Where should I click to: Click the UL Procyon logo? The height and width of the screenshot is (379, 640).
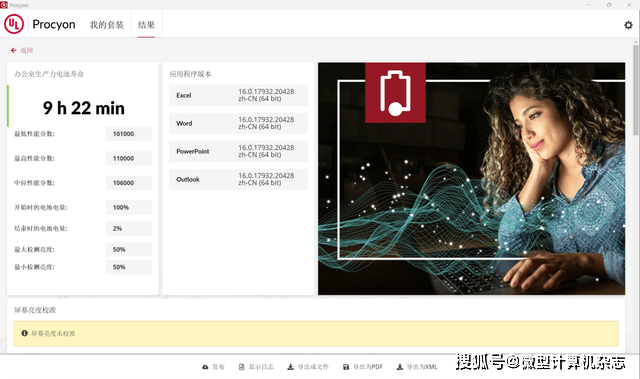[40, 24]
